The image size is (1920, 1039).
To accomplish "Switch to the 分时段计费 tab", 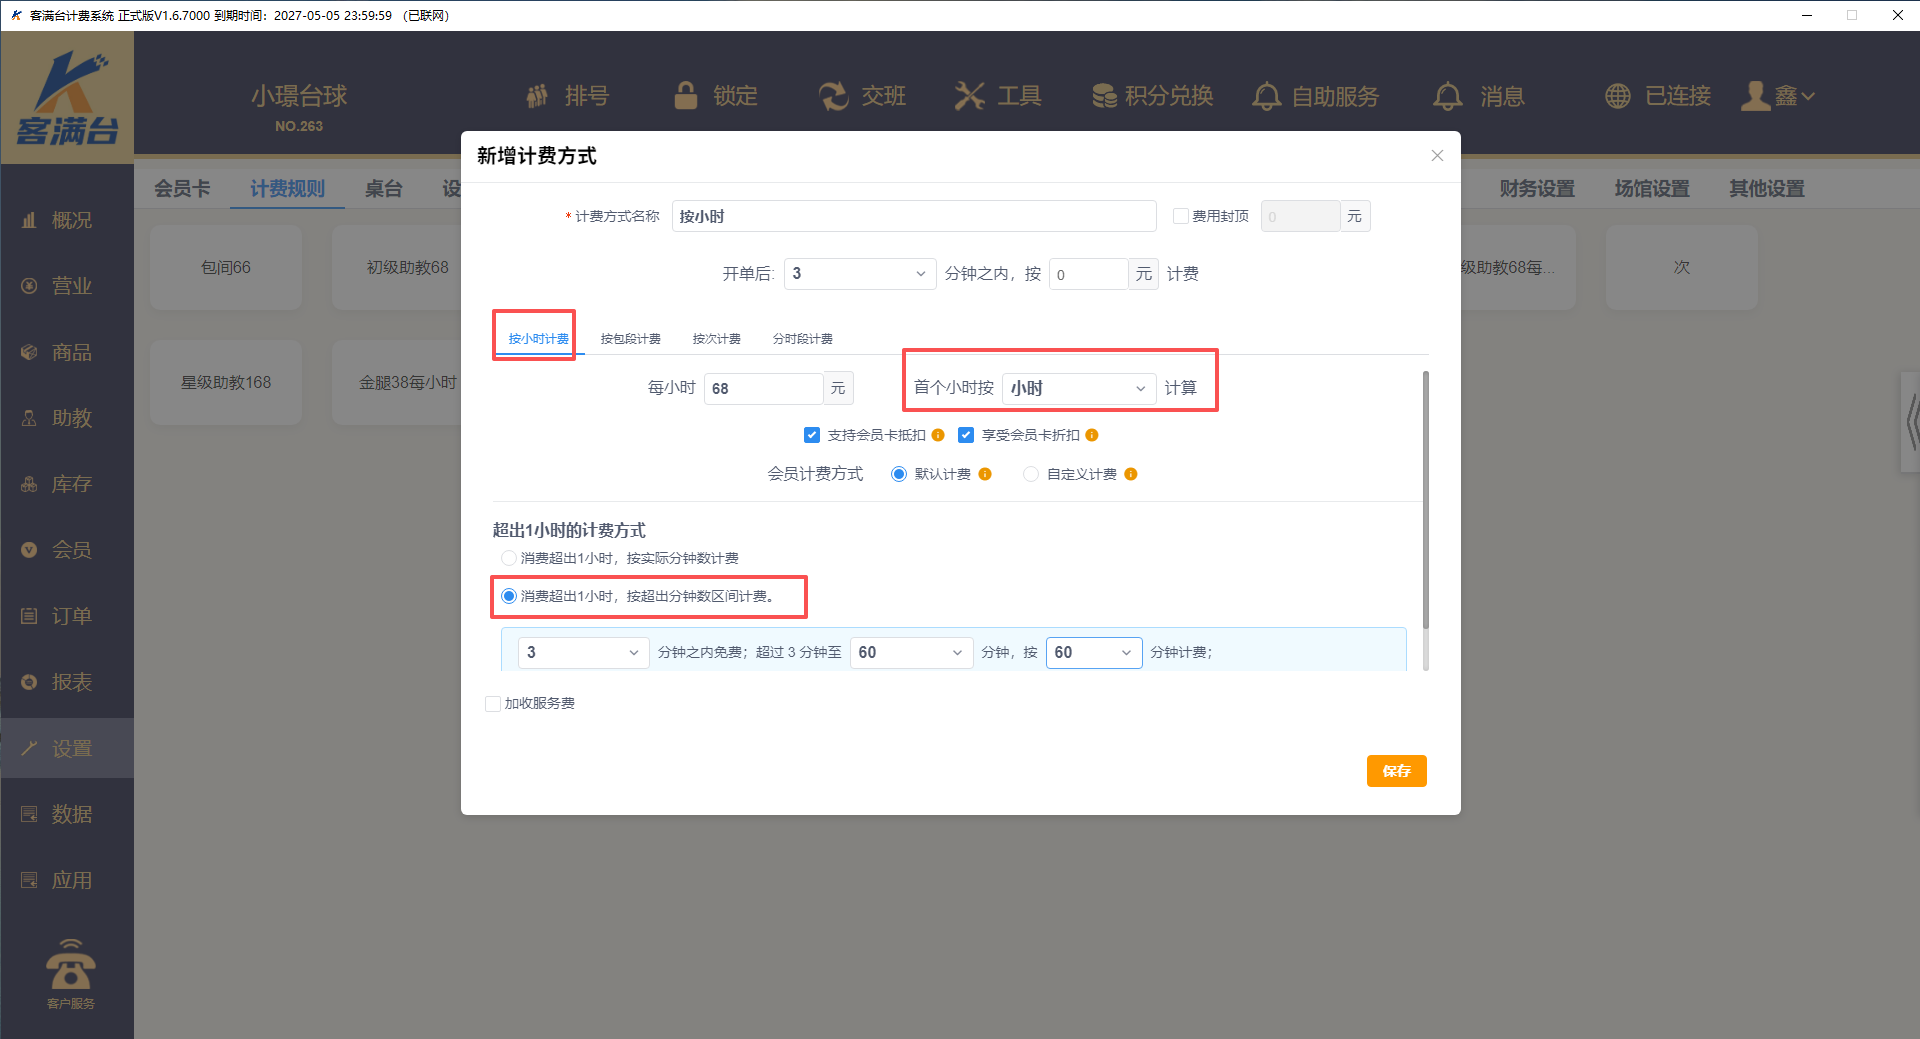I will 802,339.
